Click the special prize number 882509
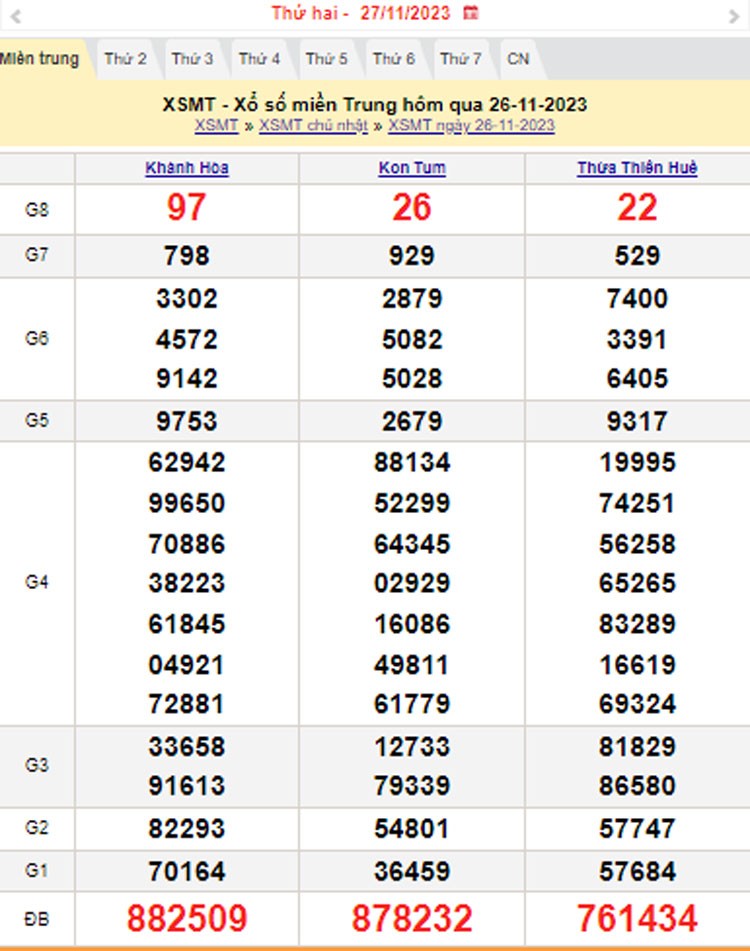The width and height of the screenshot is (750, 951). (187, 917)
